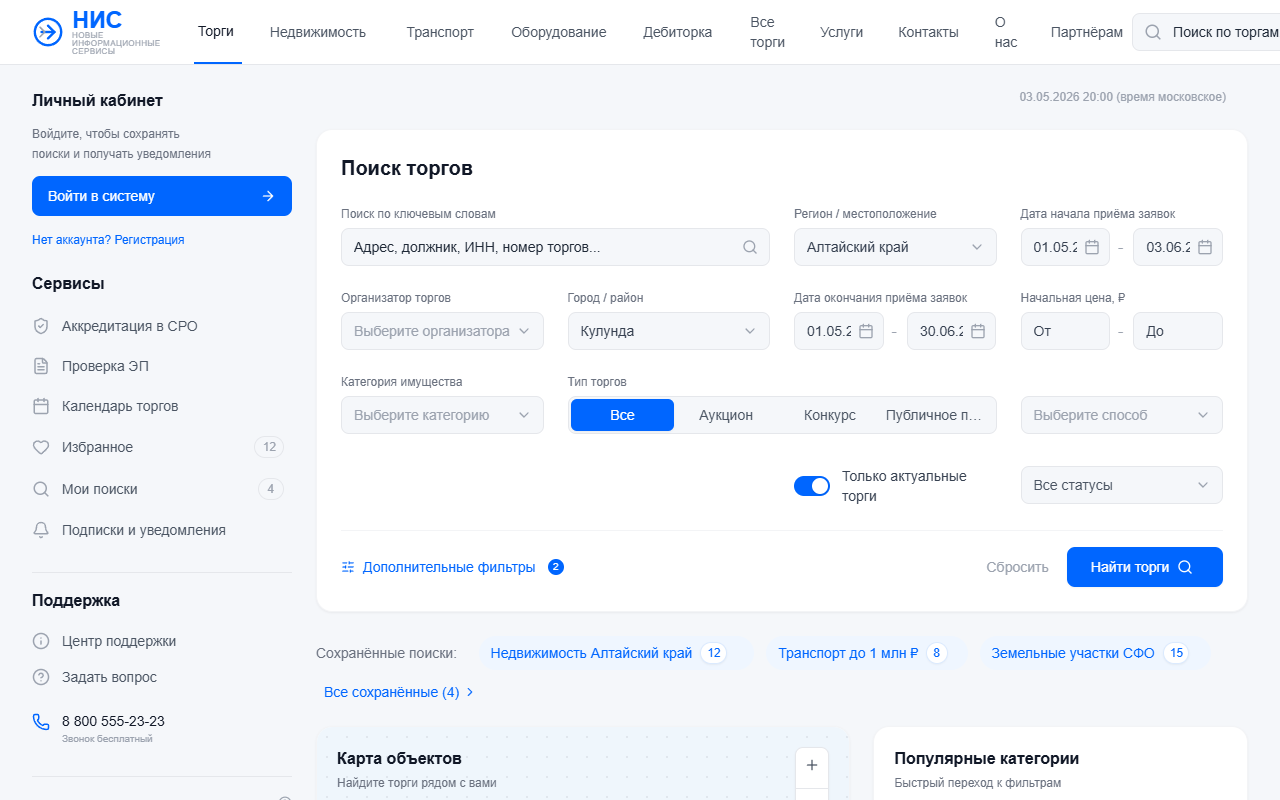Open the Город / район dropdown Кулунда
This screenshot has height=800, width=1280.
[669, 331]
